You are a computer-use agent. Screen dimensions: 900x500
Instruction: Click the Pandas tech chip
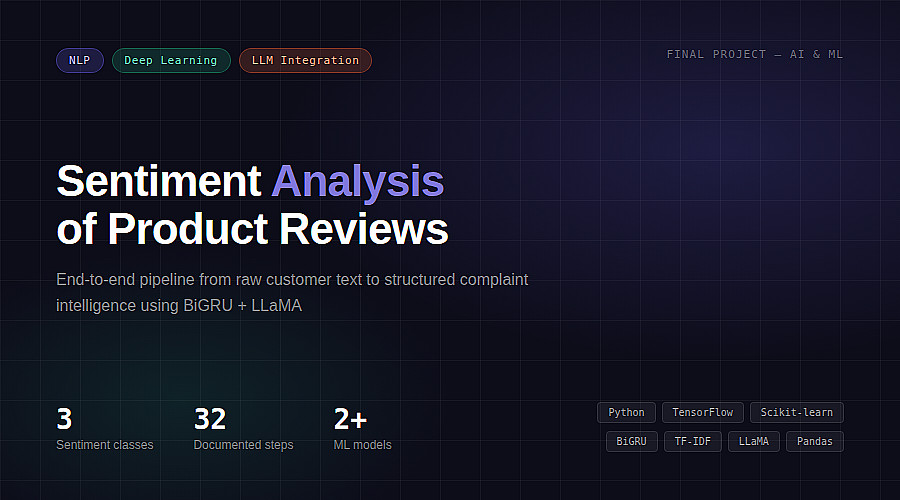click(x=814, y=441)
